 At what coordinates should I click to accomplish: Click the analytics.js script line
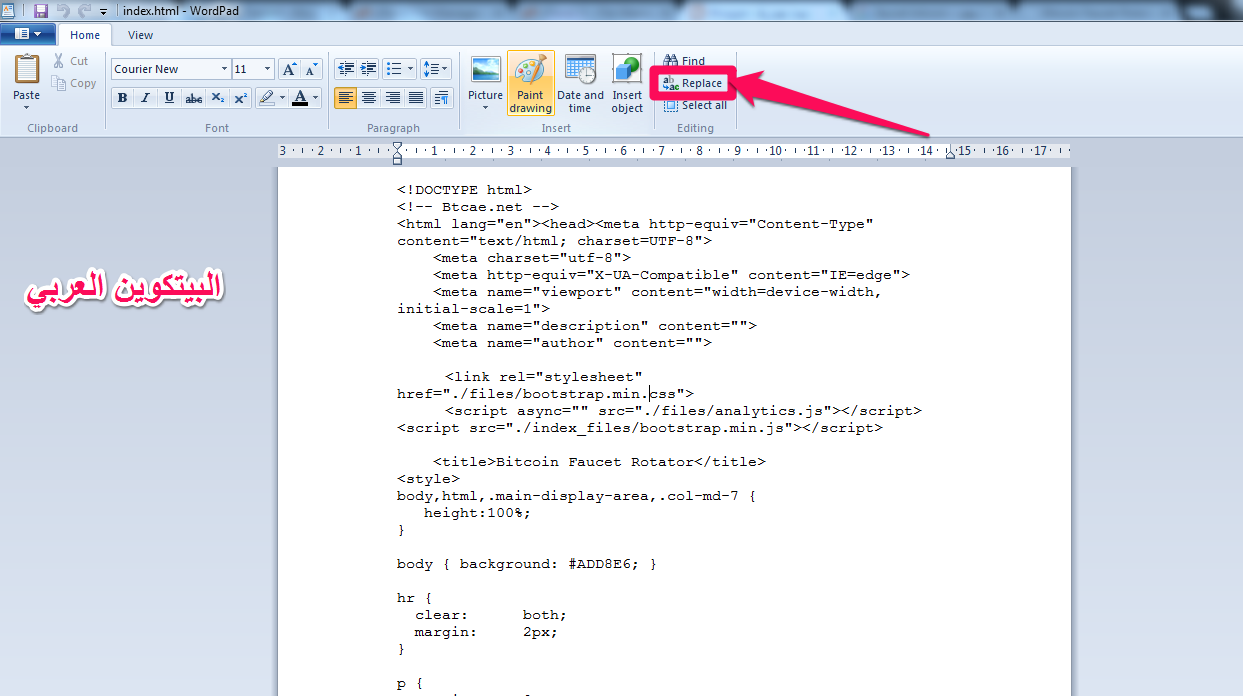coord(683,410)
